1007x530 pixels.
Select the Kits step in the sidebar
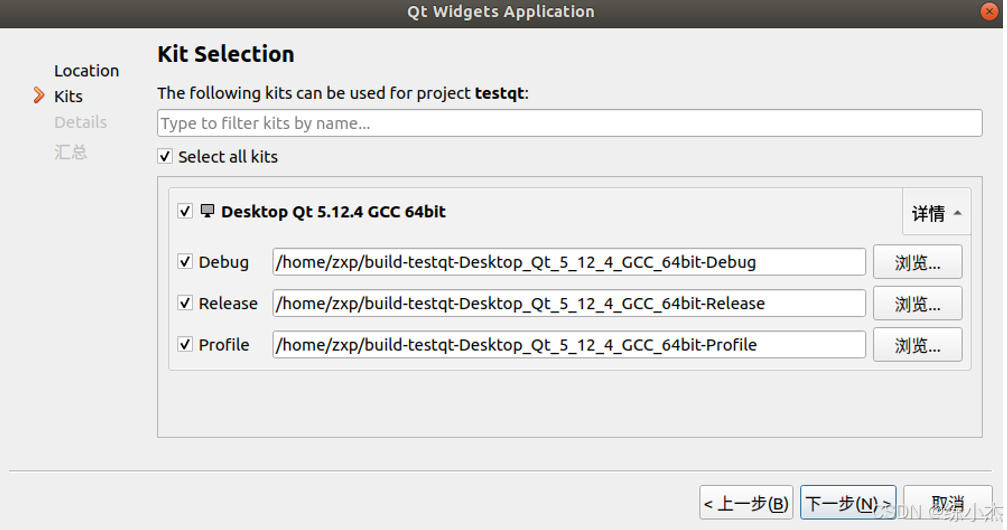click(68, 96)
